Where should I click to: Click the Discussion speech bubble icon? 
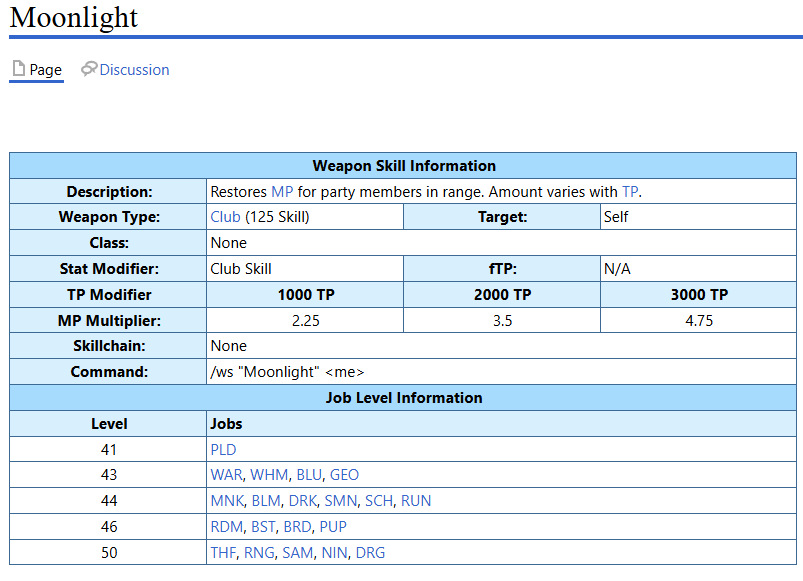(89, 69)
